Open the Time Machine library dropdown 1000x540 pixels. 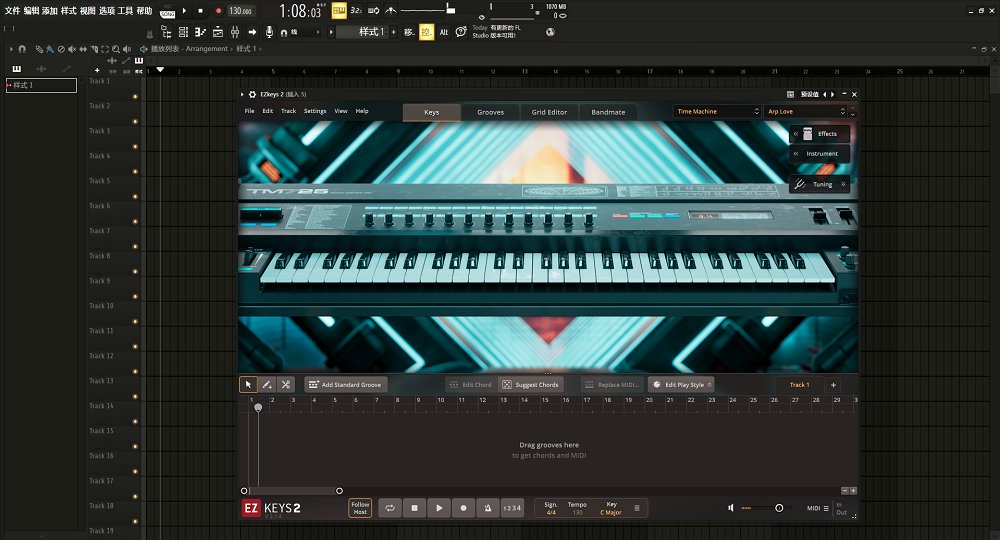point(717,112)
